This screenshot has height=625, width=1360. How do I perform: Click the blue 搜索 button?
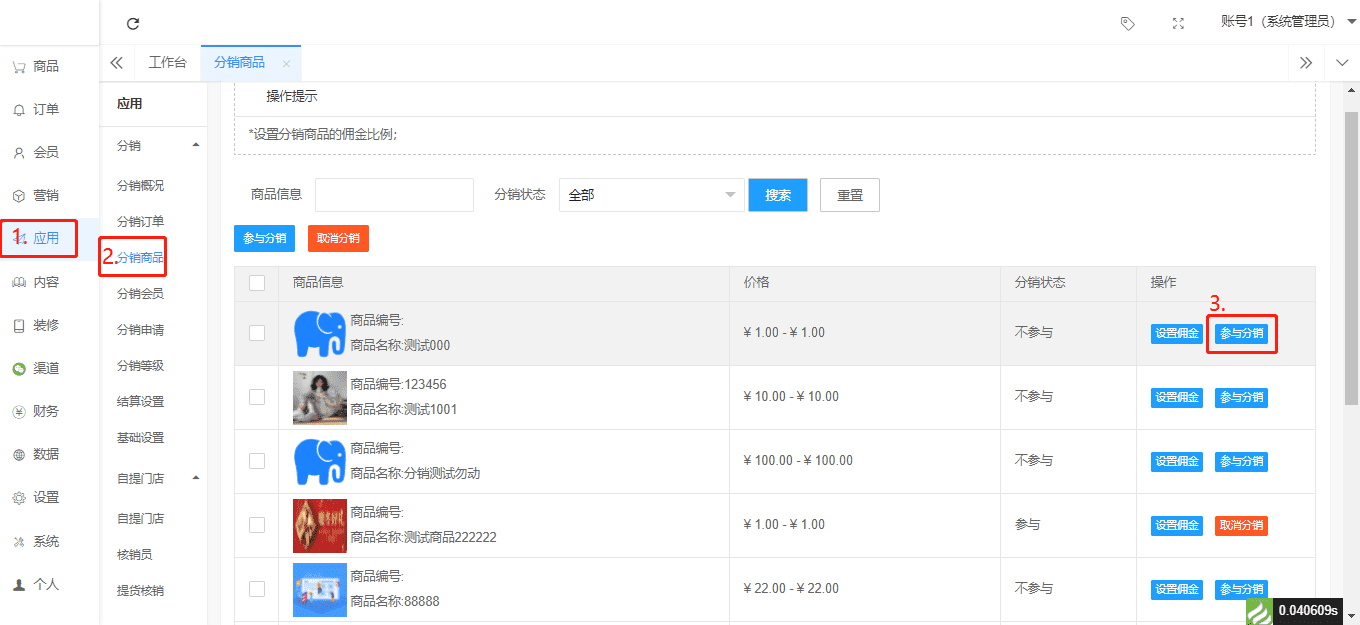(778, 195)
